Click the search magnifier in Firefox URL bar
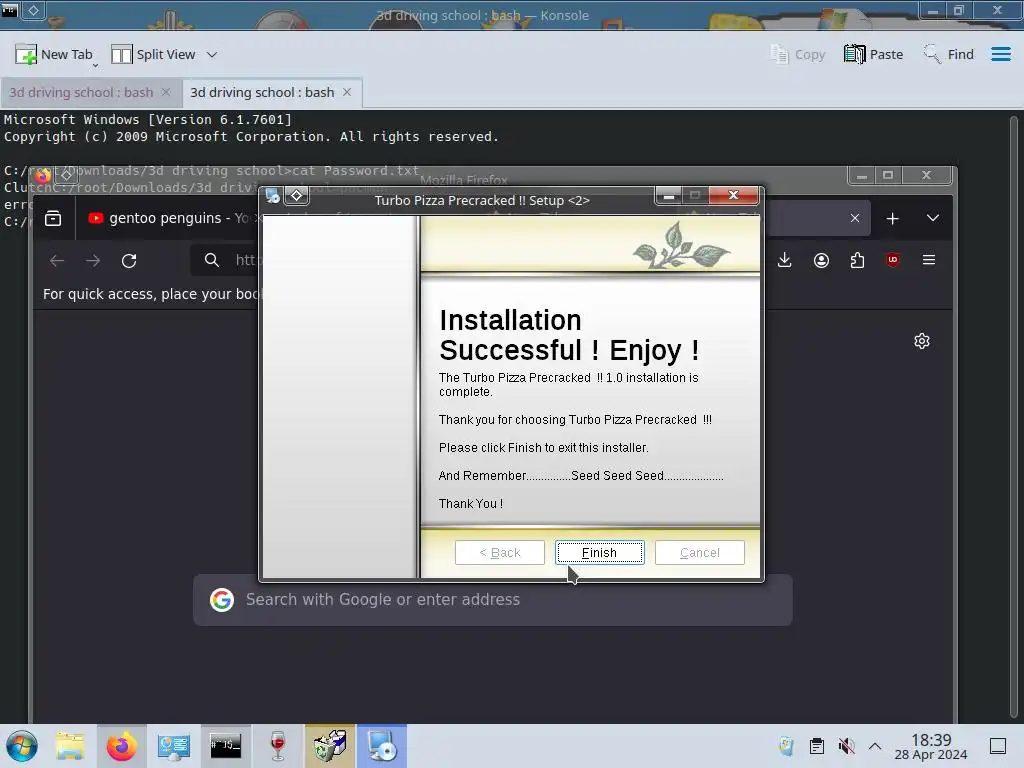 pyautogui.click(x=212, y=261)
